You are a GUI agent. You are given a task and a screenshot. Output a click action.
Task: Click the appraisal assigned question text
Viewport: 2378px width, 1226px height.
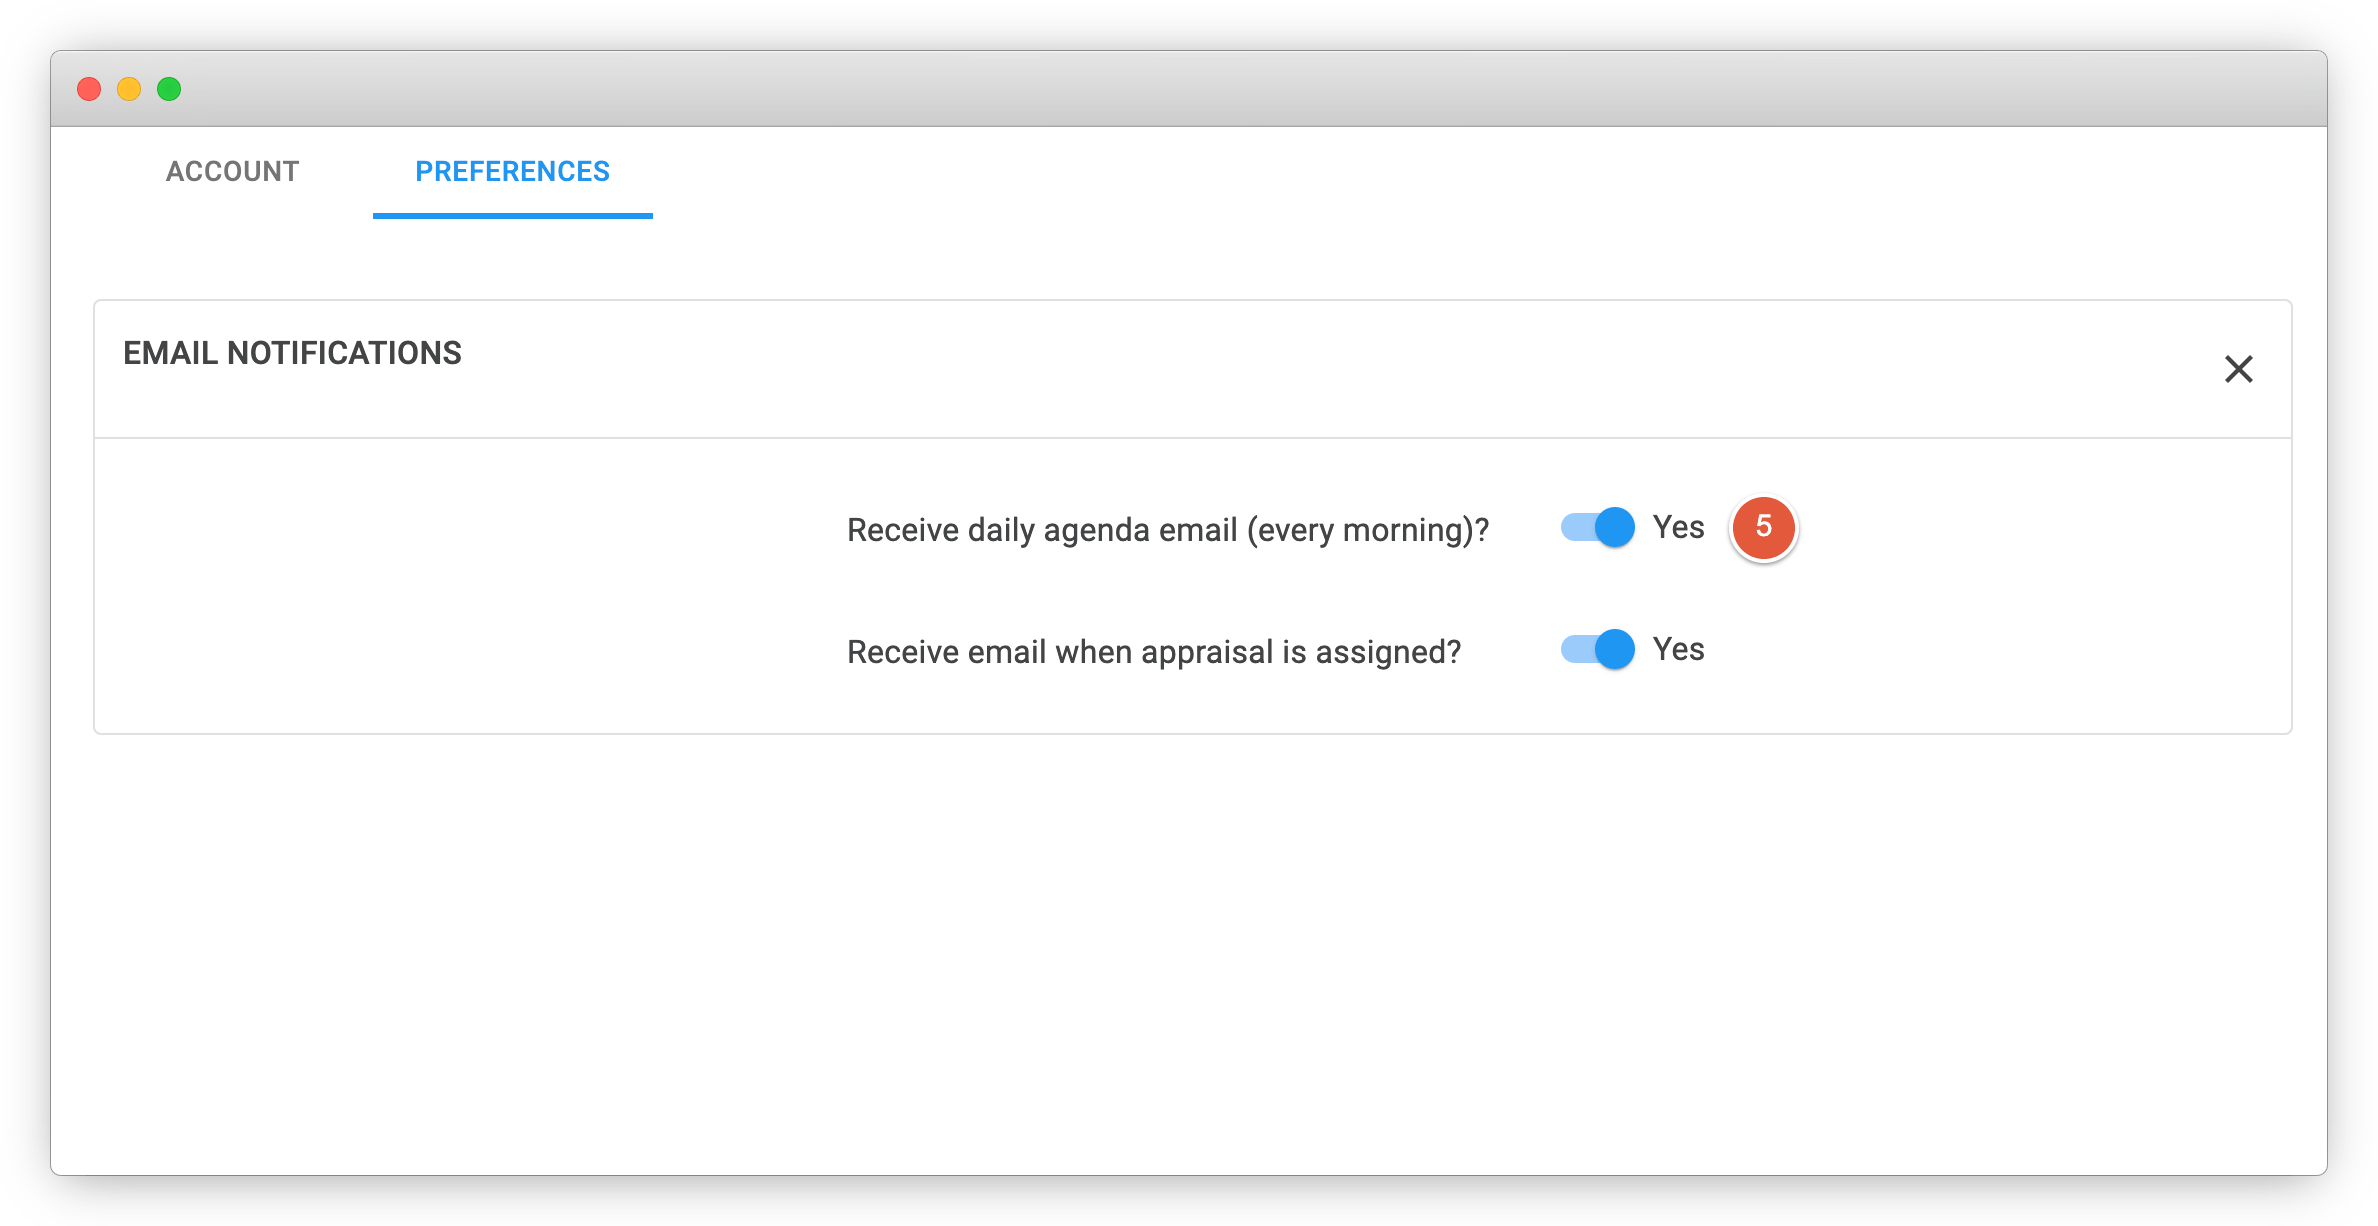pos(1154,651)
